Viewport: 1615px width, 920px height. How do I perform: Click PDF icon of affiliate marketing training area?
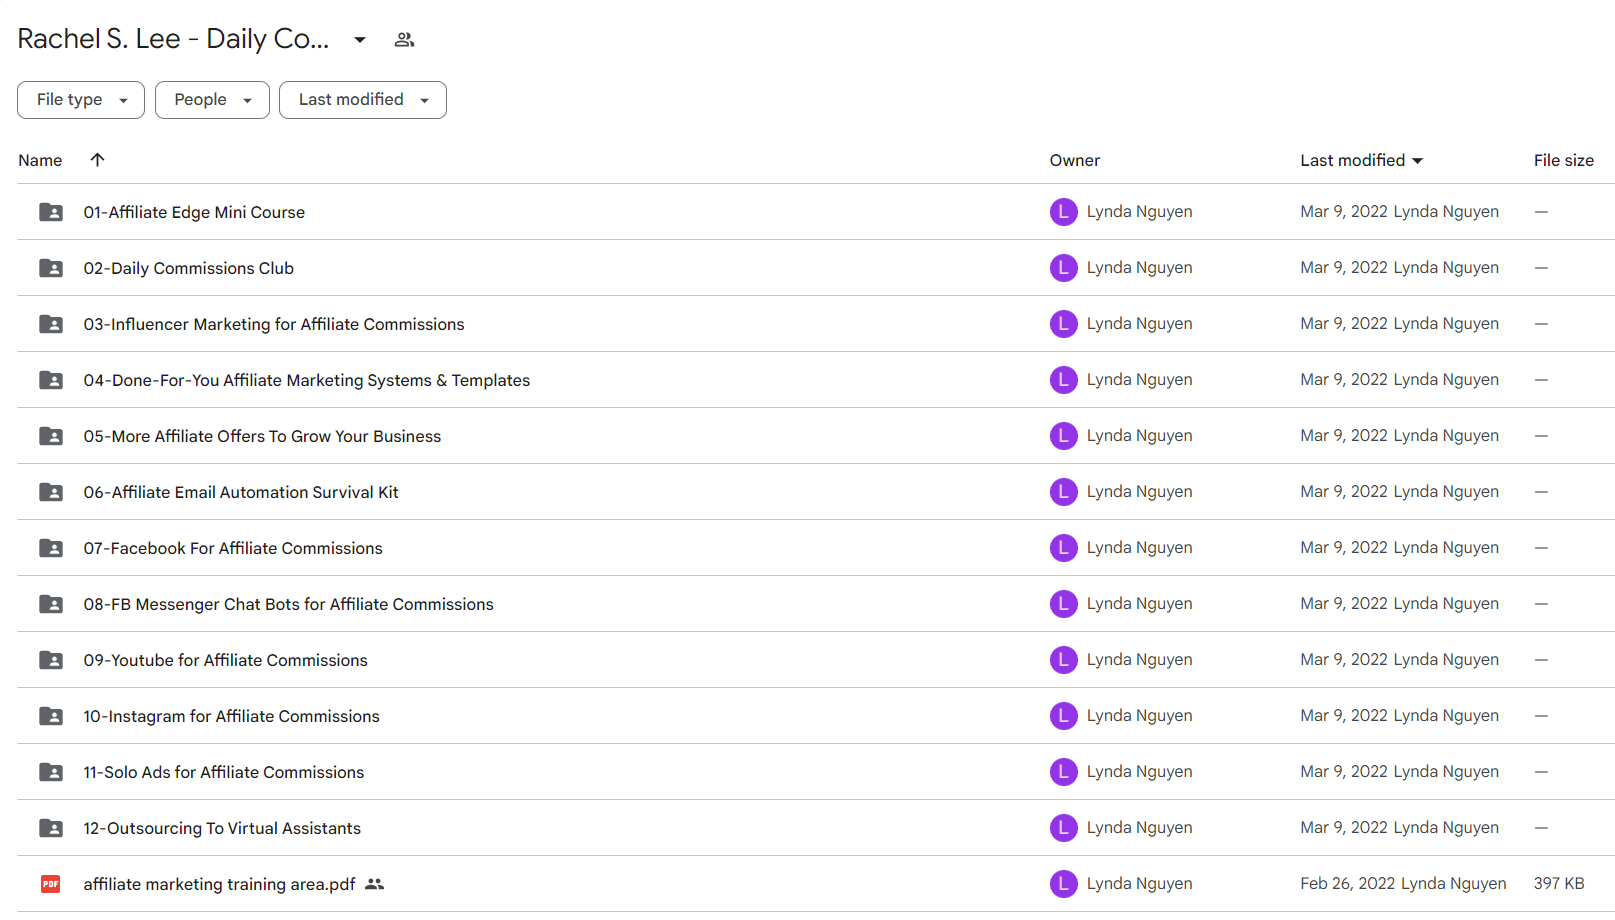[x=51, y=884]
